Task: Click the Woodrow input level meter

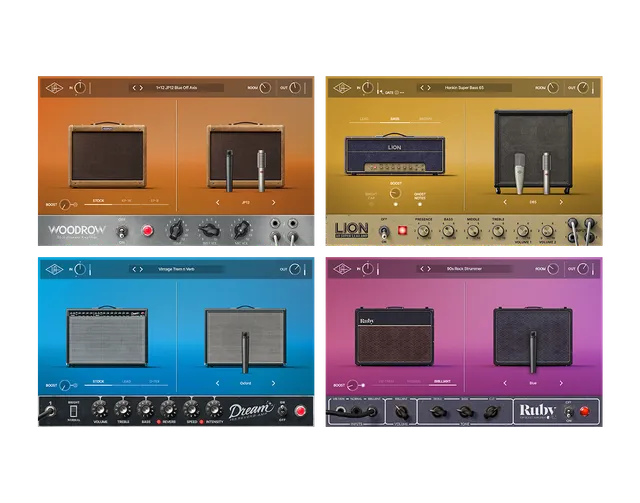Action: [90, 88]
